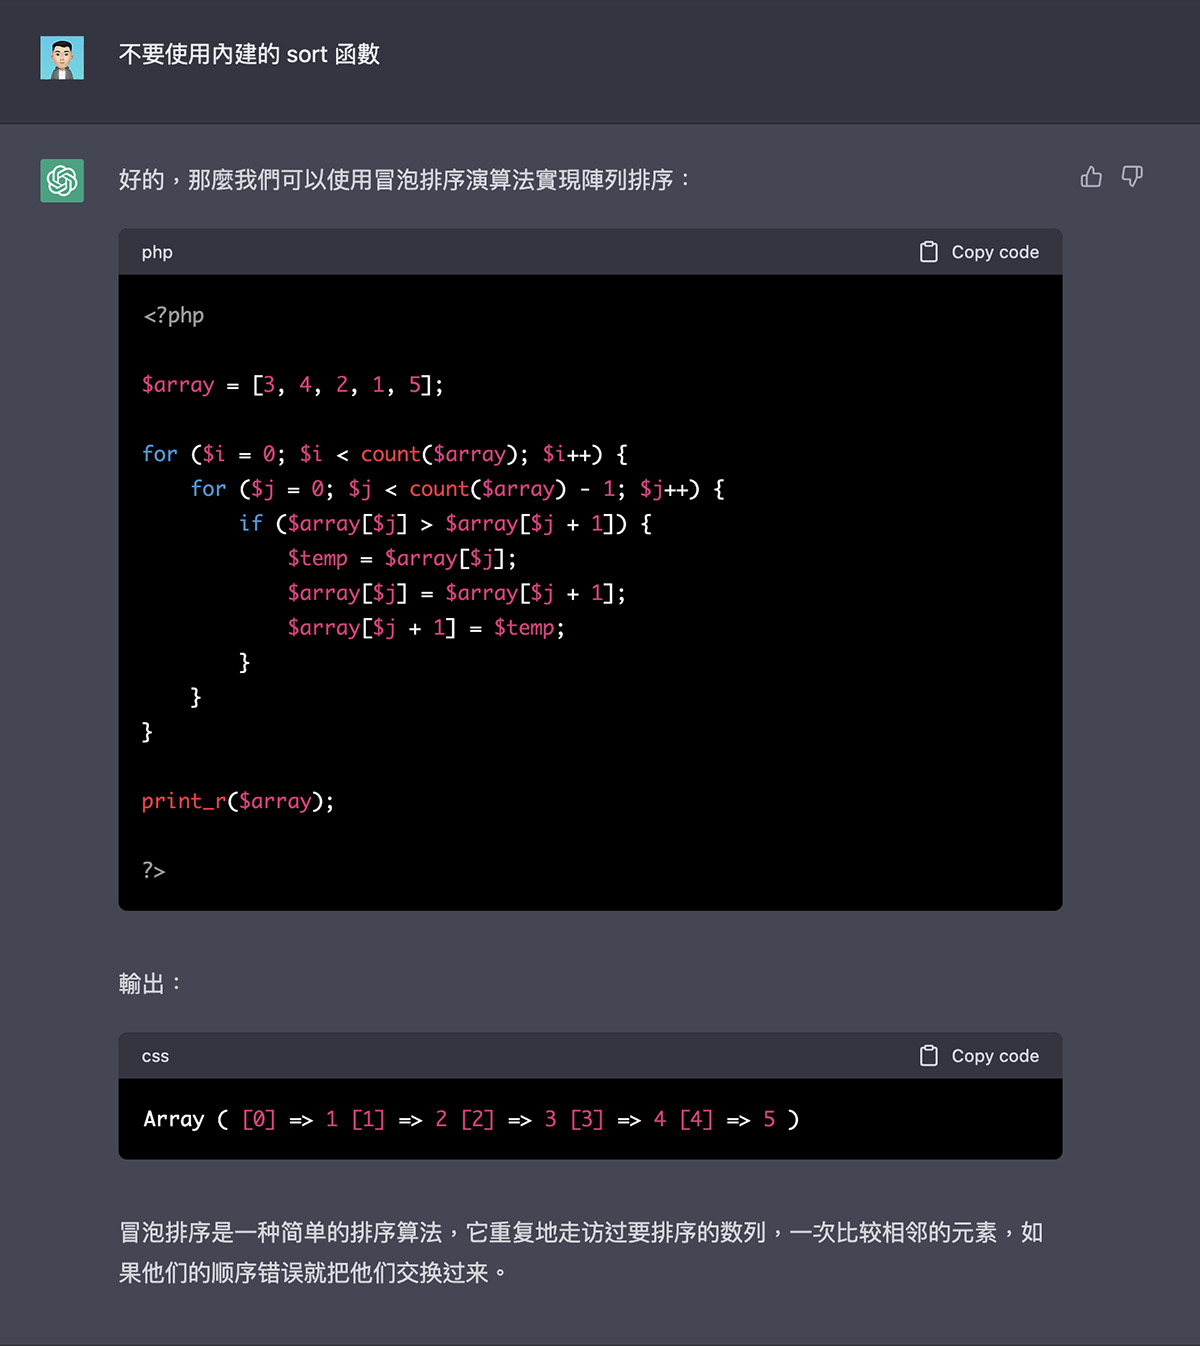Image resolution: width=1200 pixels, height=1346 pixels.
Task: Click the $temp = $array[$j] assignment line
Action: pyautogui.click(x=402, y=558)
